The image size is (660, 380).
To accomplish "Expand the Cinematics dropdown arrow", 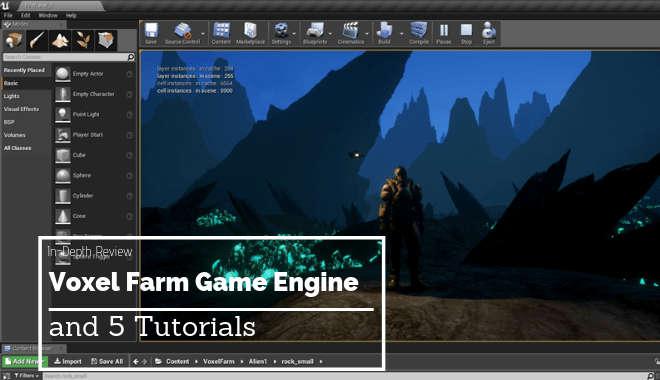I will (x=367, y=34).
